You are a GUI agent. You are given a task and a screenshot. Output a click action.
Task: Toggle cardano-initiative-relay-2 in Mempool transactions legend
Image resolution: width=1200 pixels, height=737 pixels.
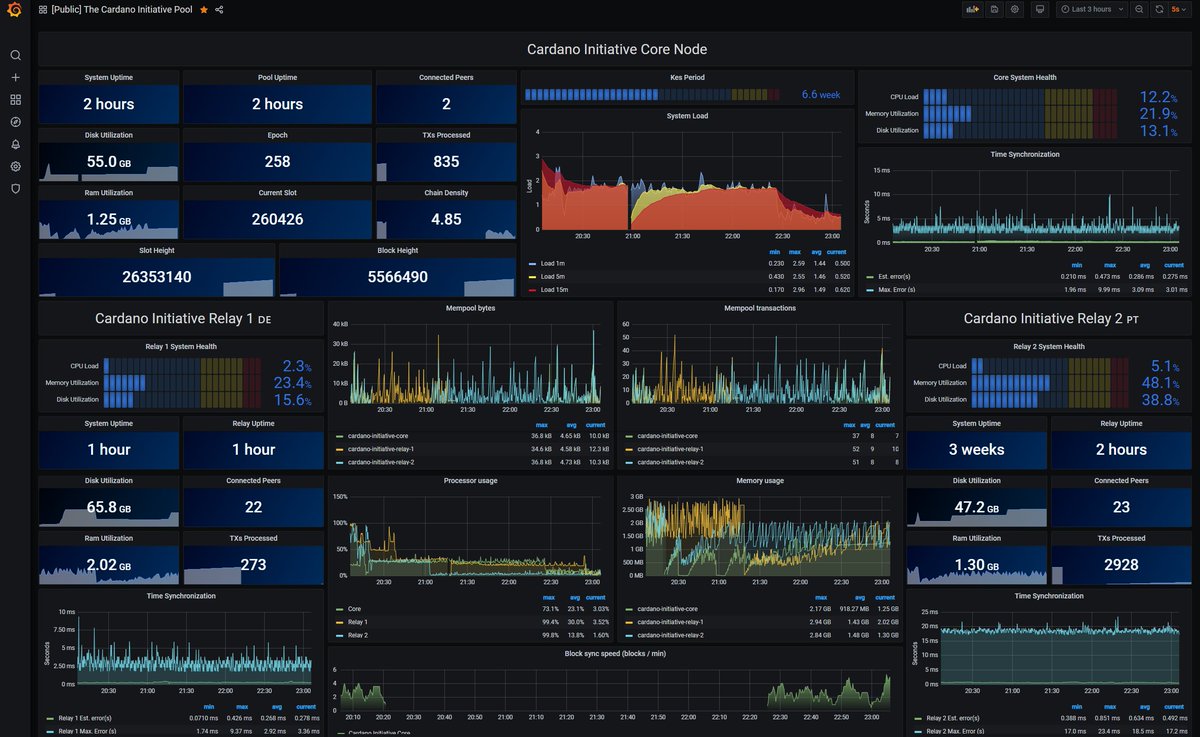point(670,462)
